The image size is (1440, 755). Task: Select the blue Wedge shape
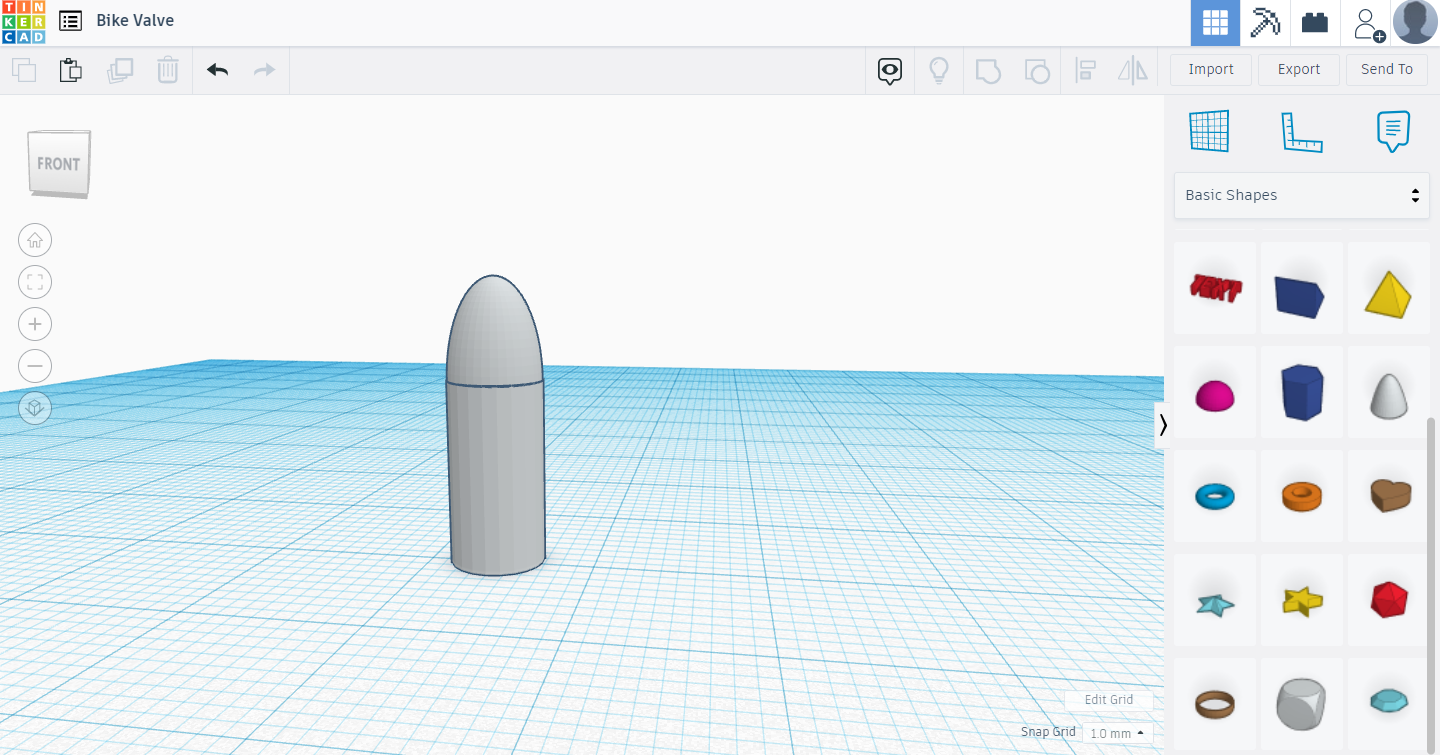(x=1301, y=288)
